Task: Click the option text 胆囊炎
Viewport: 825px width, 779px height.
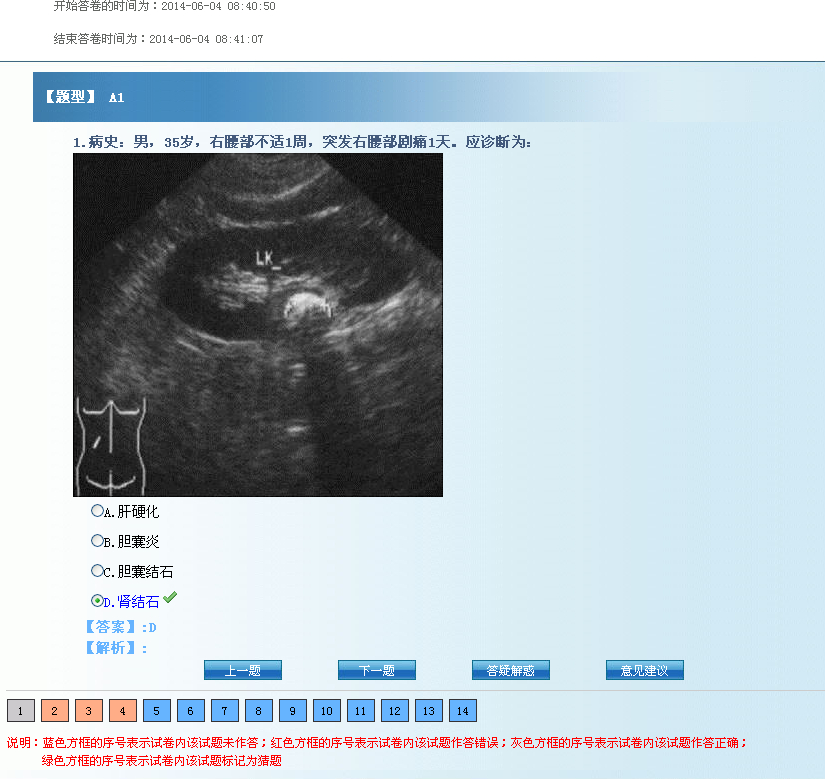Action: 138,542
